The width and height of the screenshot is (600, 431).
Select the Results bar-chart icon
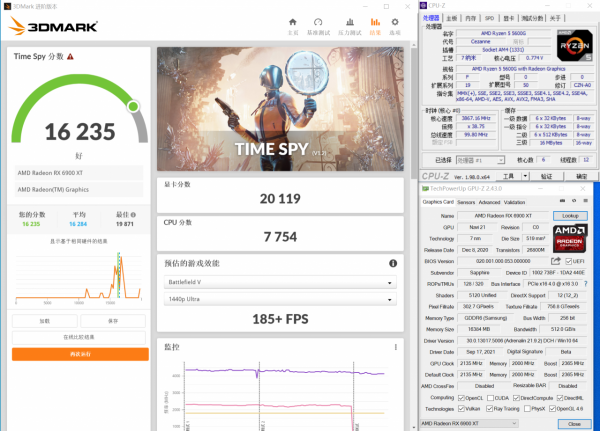376,21
